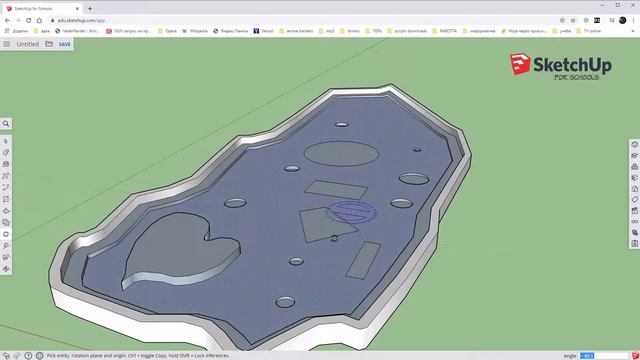Open the hamburger main menu

(7, 44)
